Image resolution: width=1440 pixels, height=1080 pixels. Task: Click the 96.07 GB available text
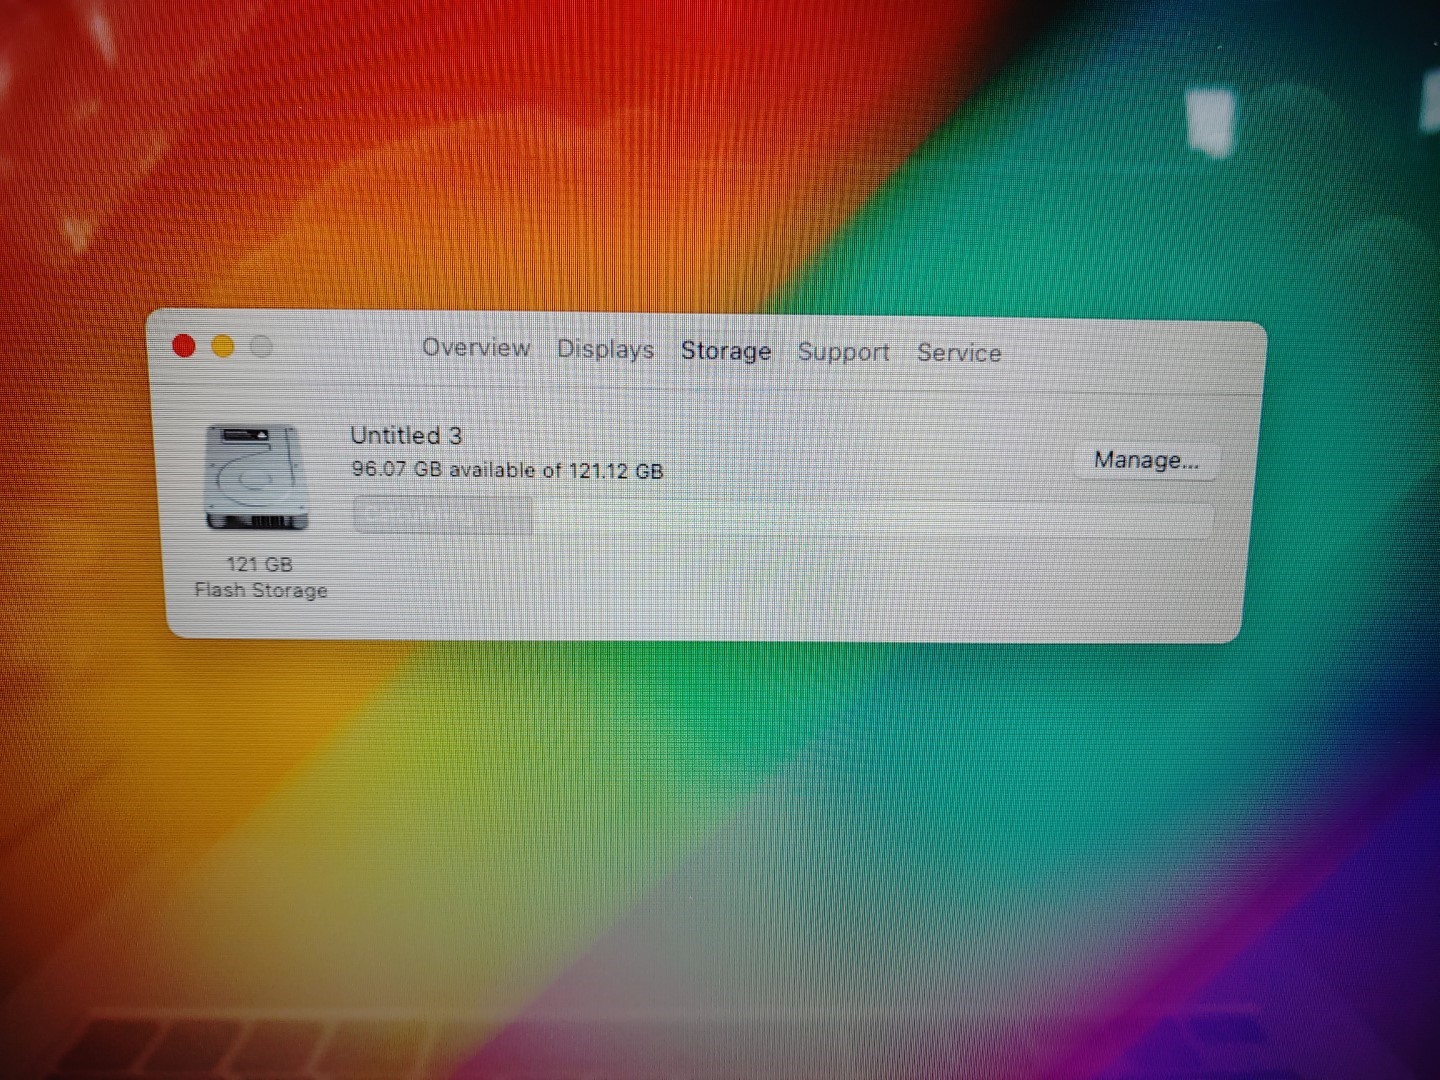pos(507,470)
